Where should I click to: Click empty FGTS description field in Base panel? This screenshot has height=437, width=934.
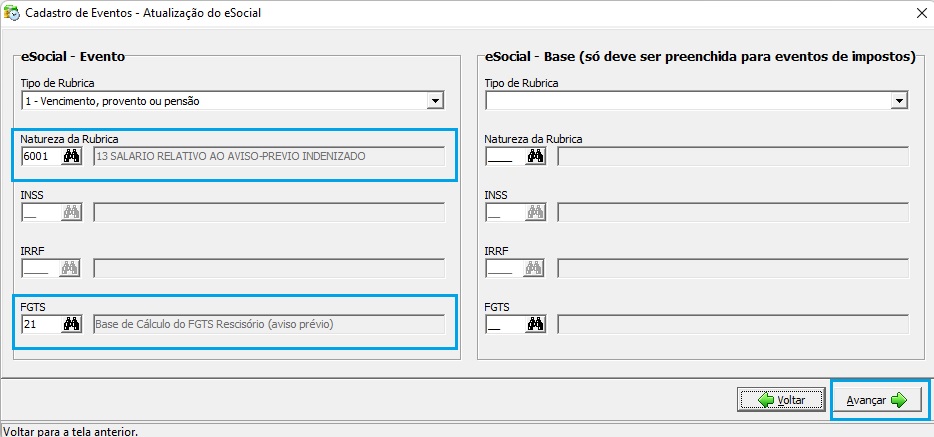click(x=733, y=324)
